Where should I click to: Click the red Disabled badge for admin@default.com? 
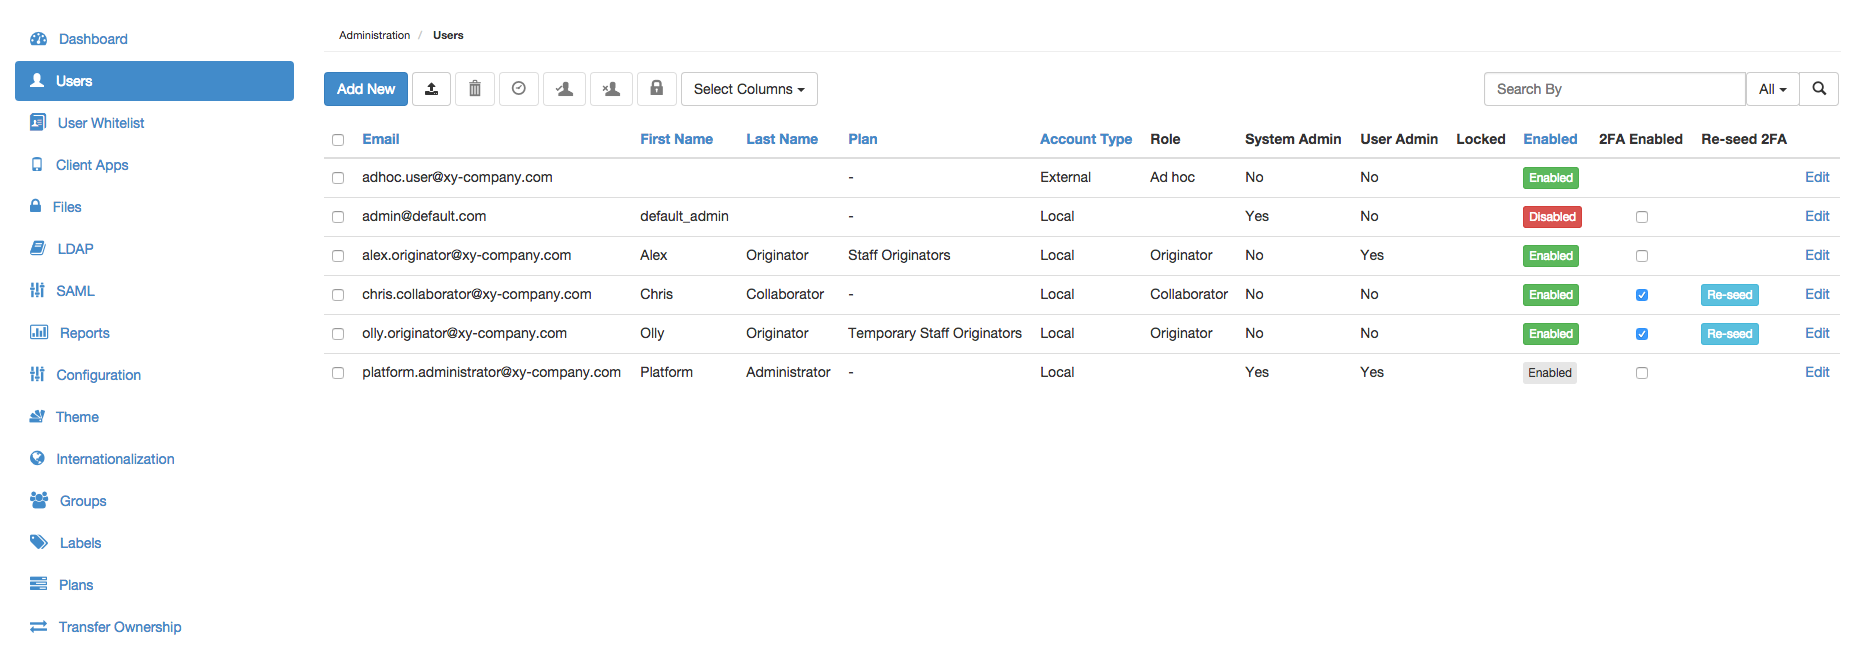click(x=1551, y=217)
